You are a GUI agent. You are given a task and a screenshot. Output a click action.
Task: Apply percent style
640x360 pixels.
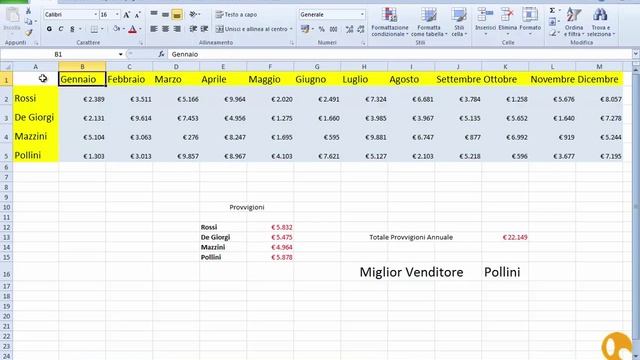(322, 29)
